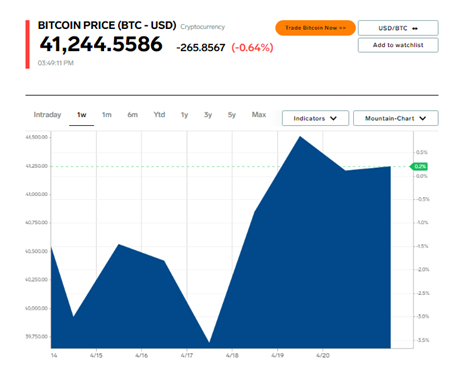Display the Max chart range
The width and height of the screenshot is (466, 383).
[x=259, y=115]
